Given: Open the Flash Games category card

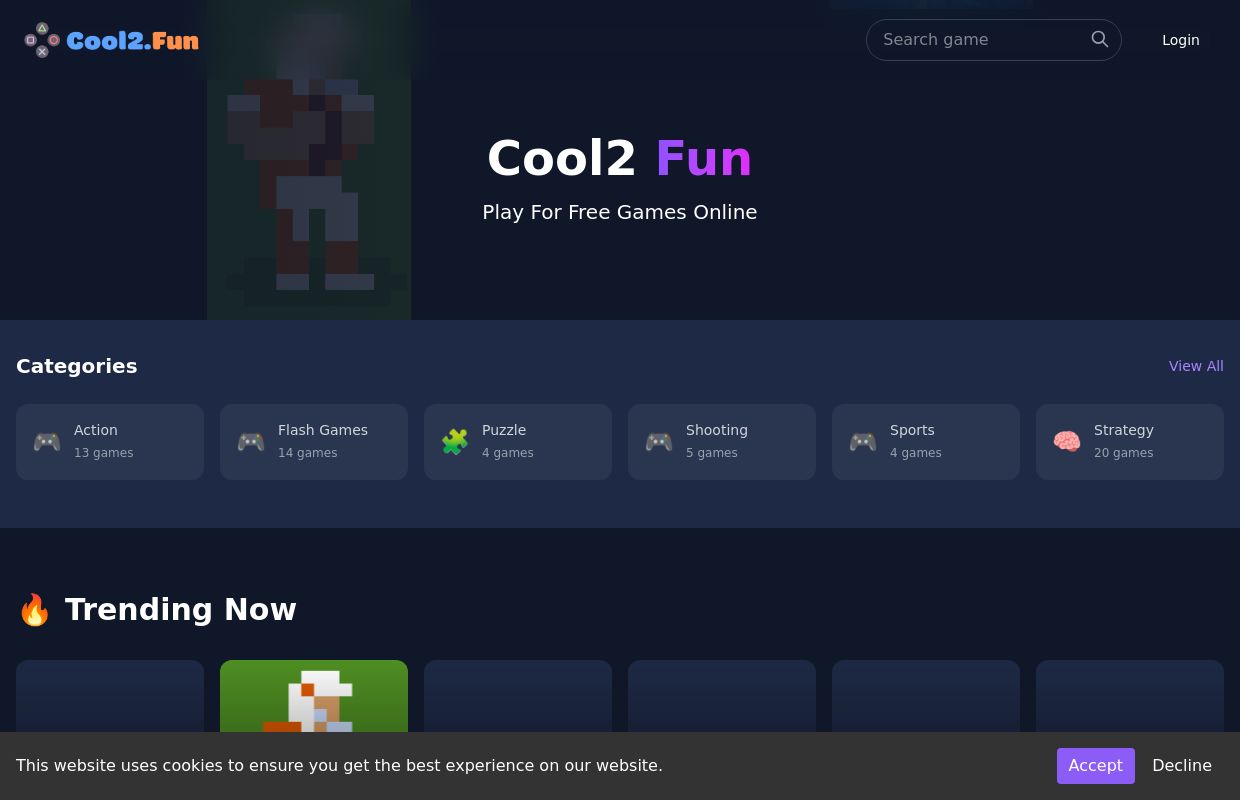Looking at the screenshot, I should (x=314, y=442).
